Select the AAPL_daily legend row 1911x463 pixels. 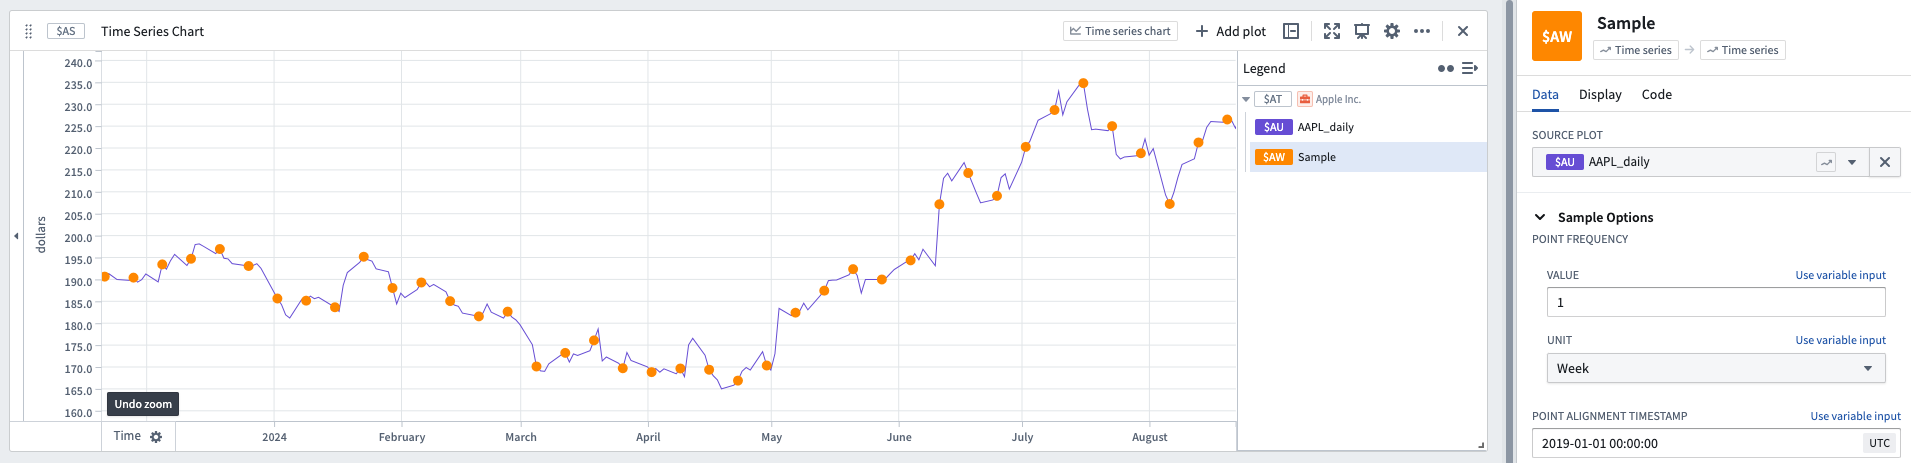point(1368,127)
